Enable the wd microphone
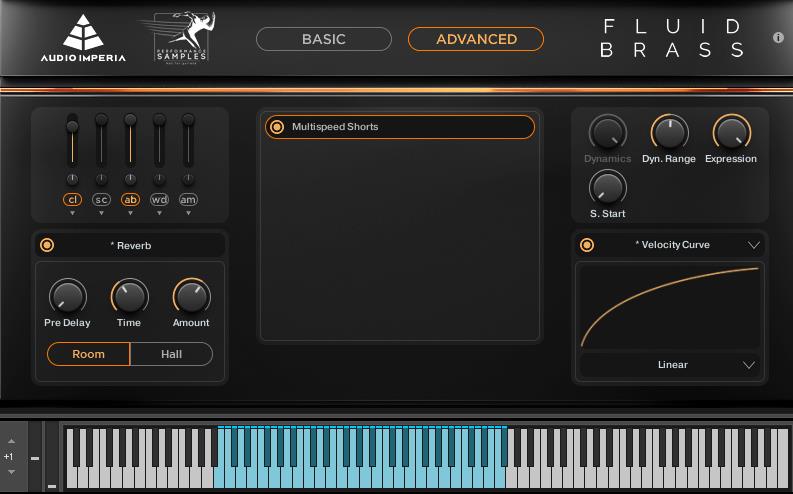 [159, 200]
